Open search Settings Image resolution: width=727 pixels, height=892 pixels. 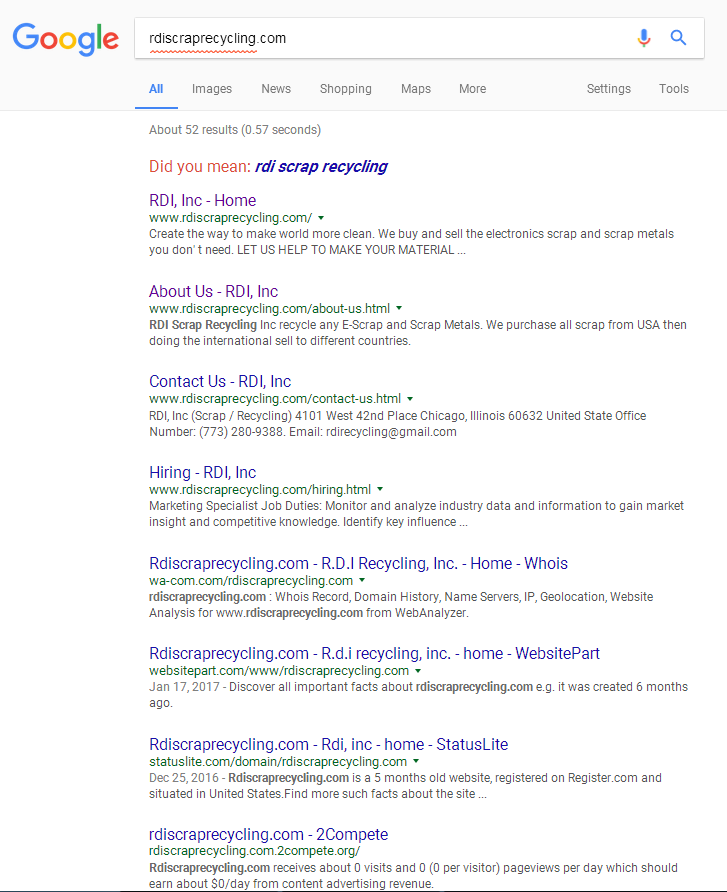coord(609,89)
